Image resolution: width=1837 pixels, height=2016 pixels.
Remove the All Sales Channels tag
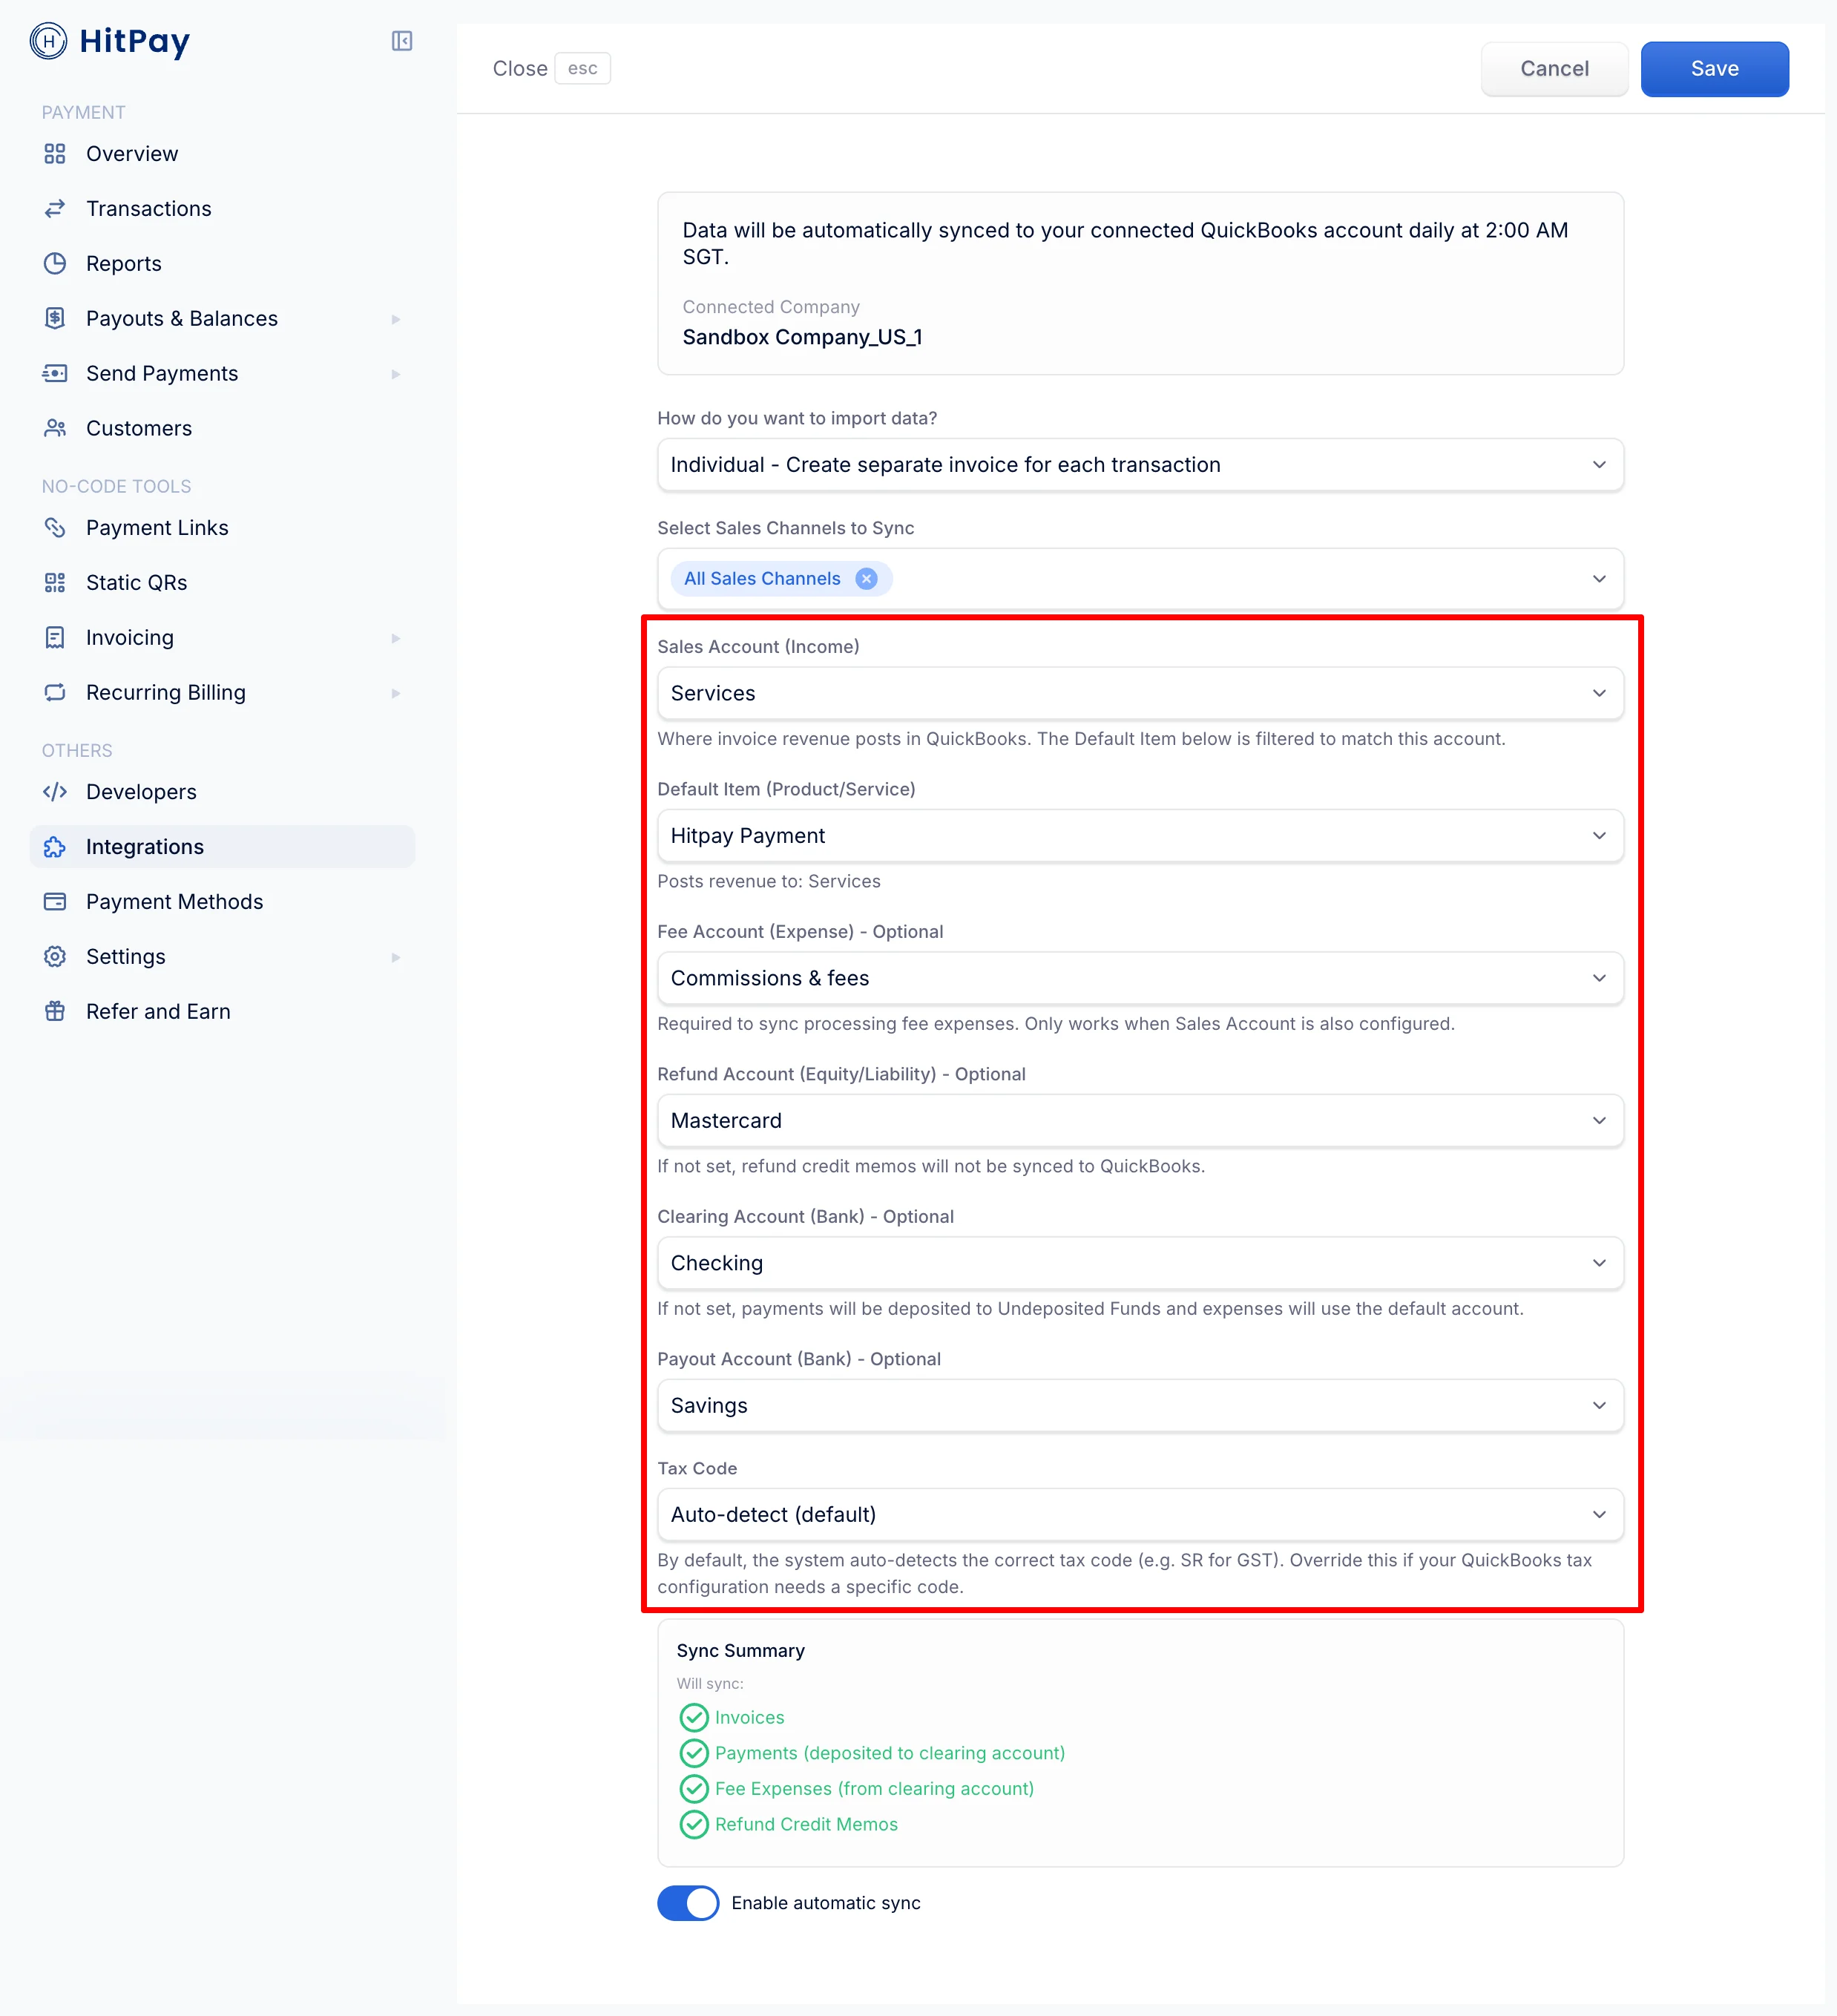click(866, 579)
